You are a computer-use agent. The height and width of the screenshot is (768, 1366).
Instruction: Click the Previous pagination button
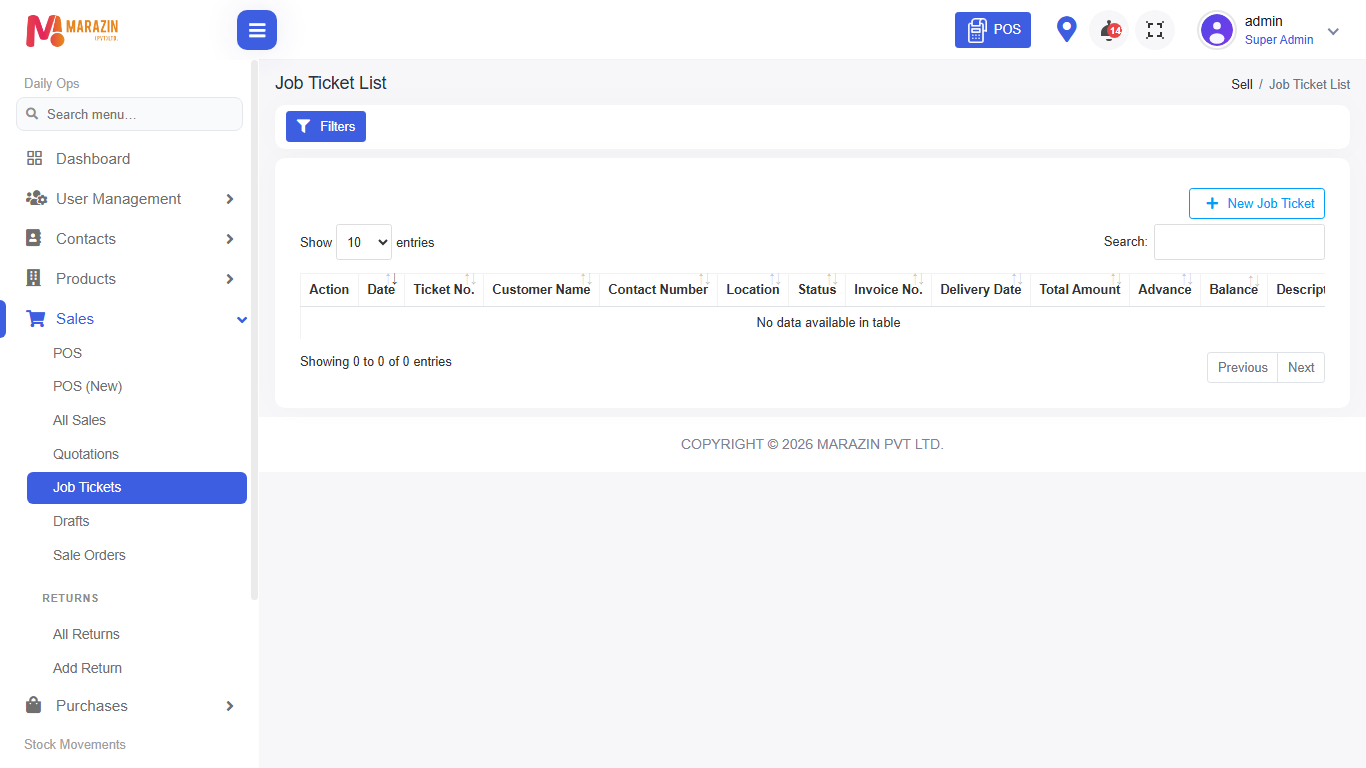(1243, 367)
